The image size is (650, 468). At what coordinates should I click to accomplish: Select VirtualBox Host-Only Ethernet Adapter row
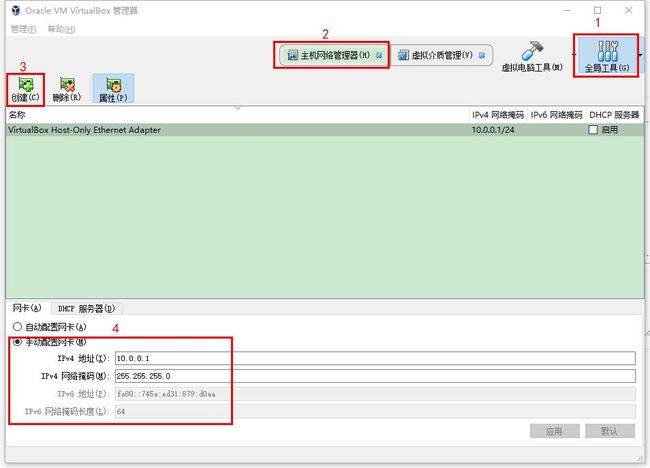325,130
